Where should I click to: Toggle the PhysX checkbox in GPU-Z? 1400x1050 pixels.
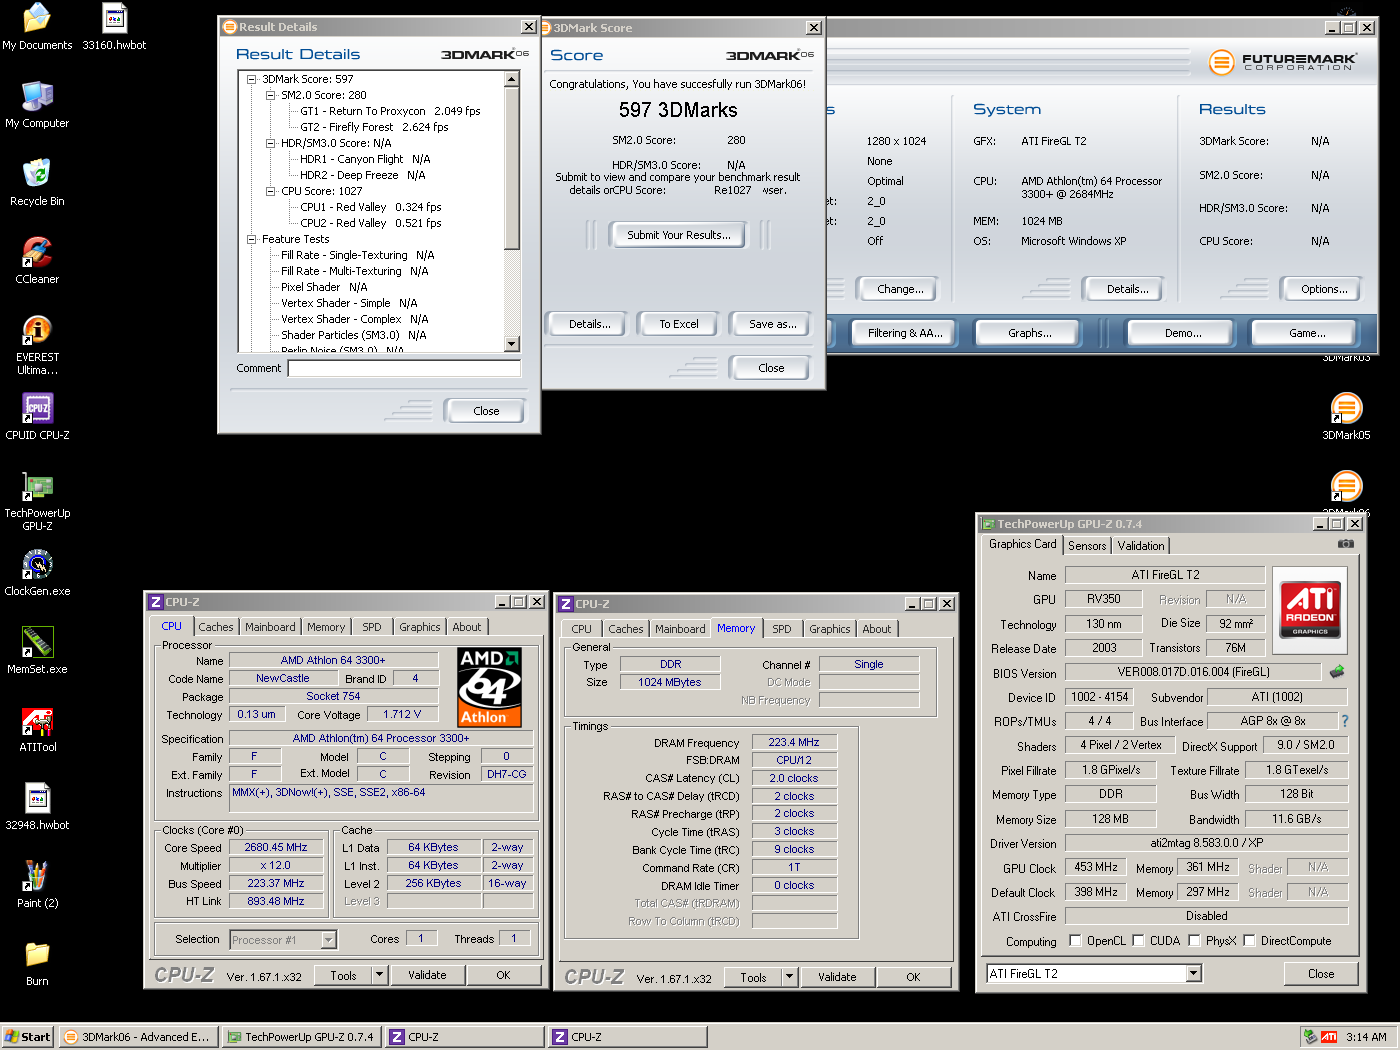[1194, 941]
